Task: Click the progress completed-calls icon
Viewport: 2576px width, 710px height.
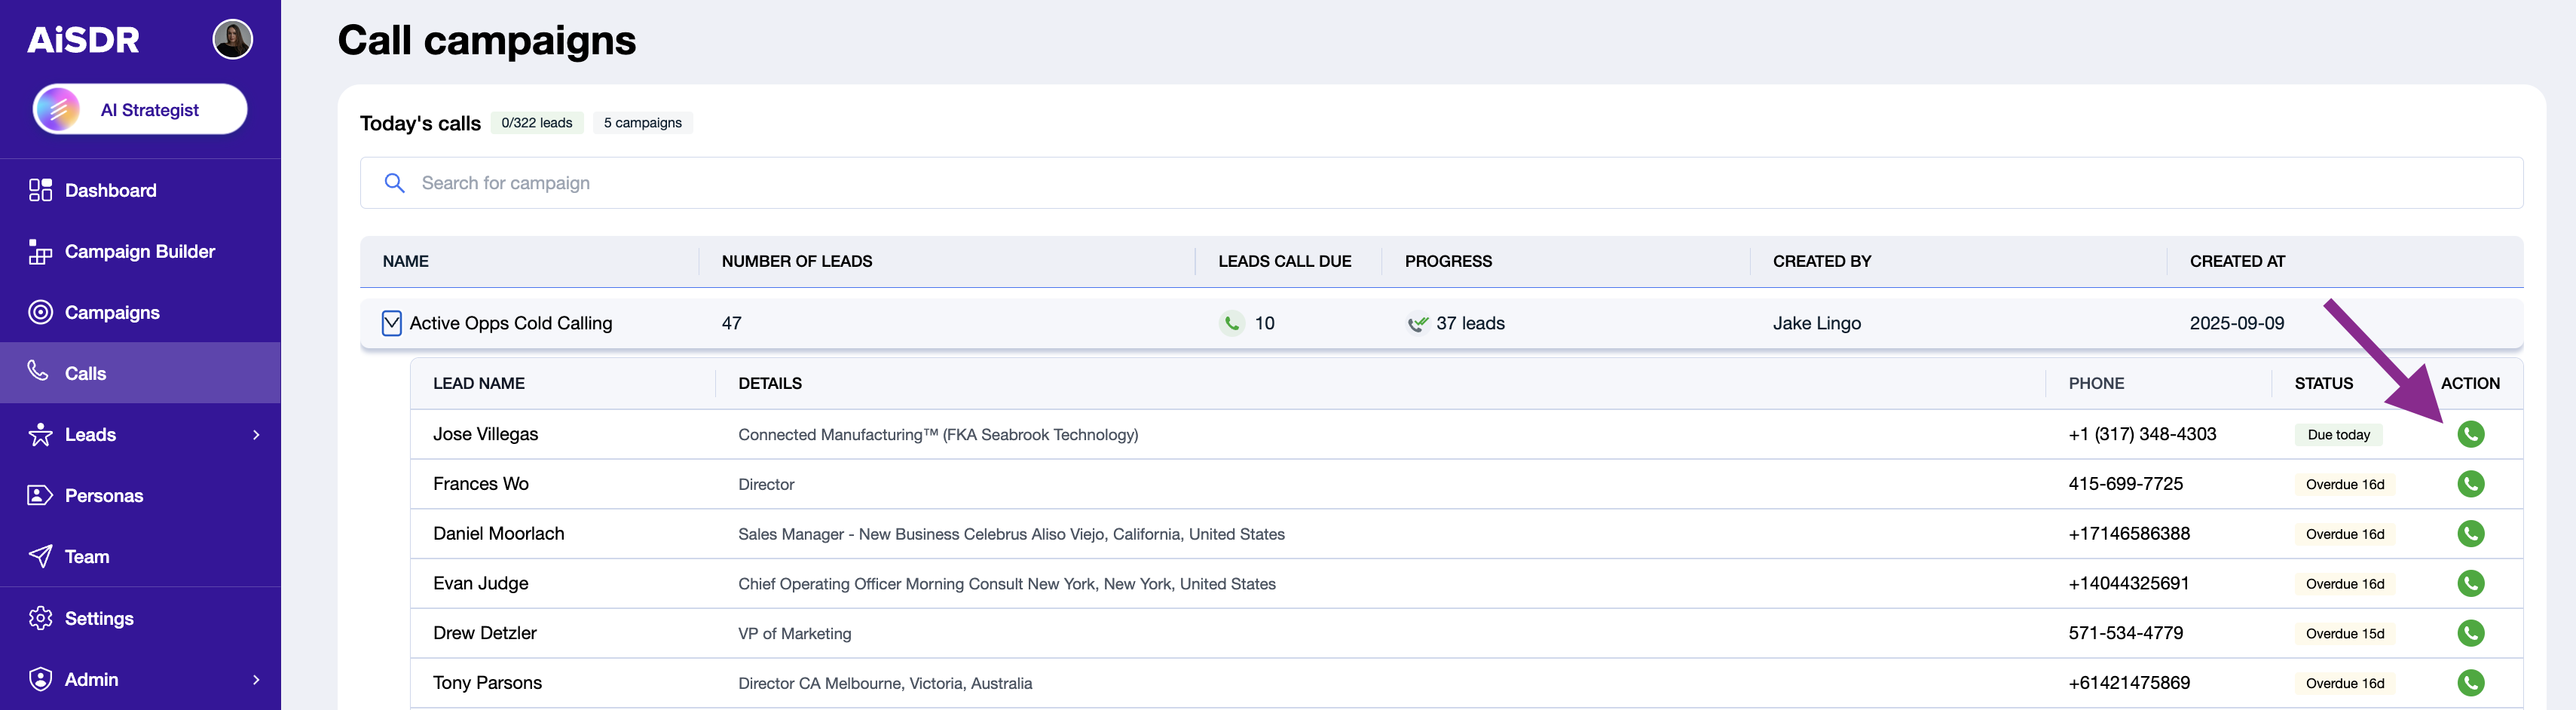Action: pos(1418,323)
